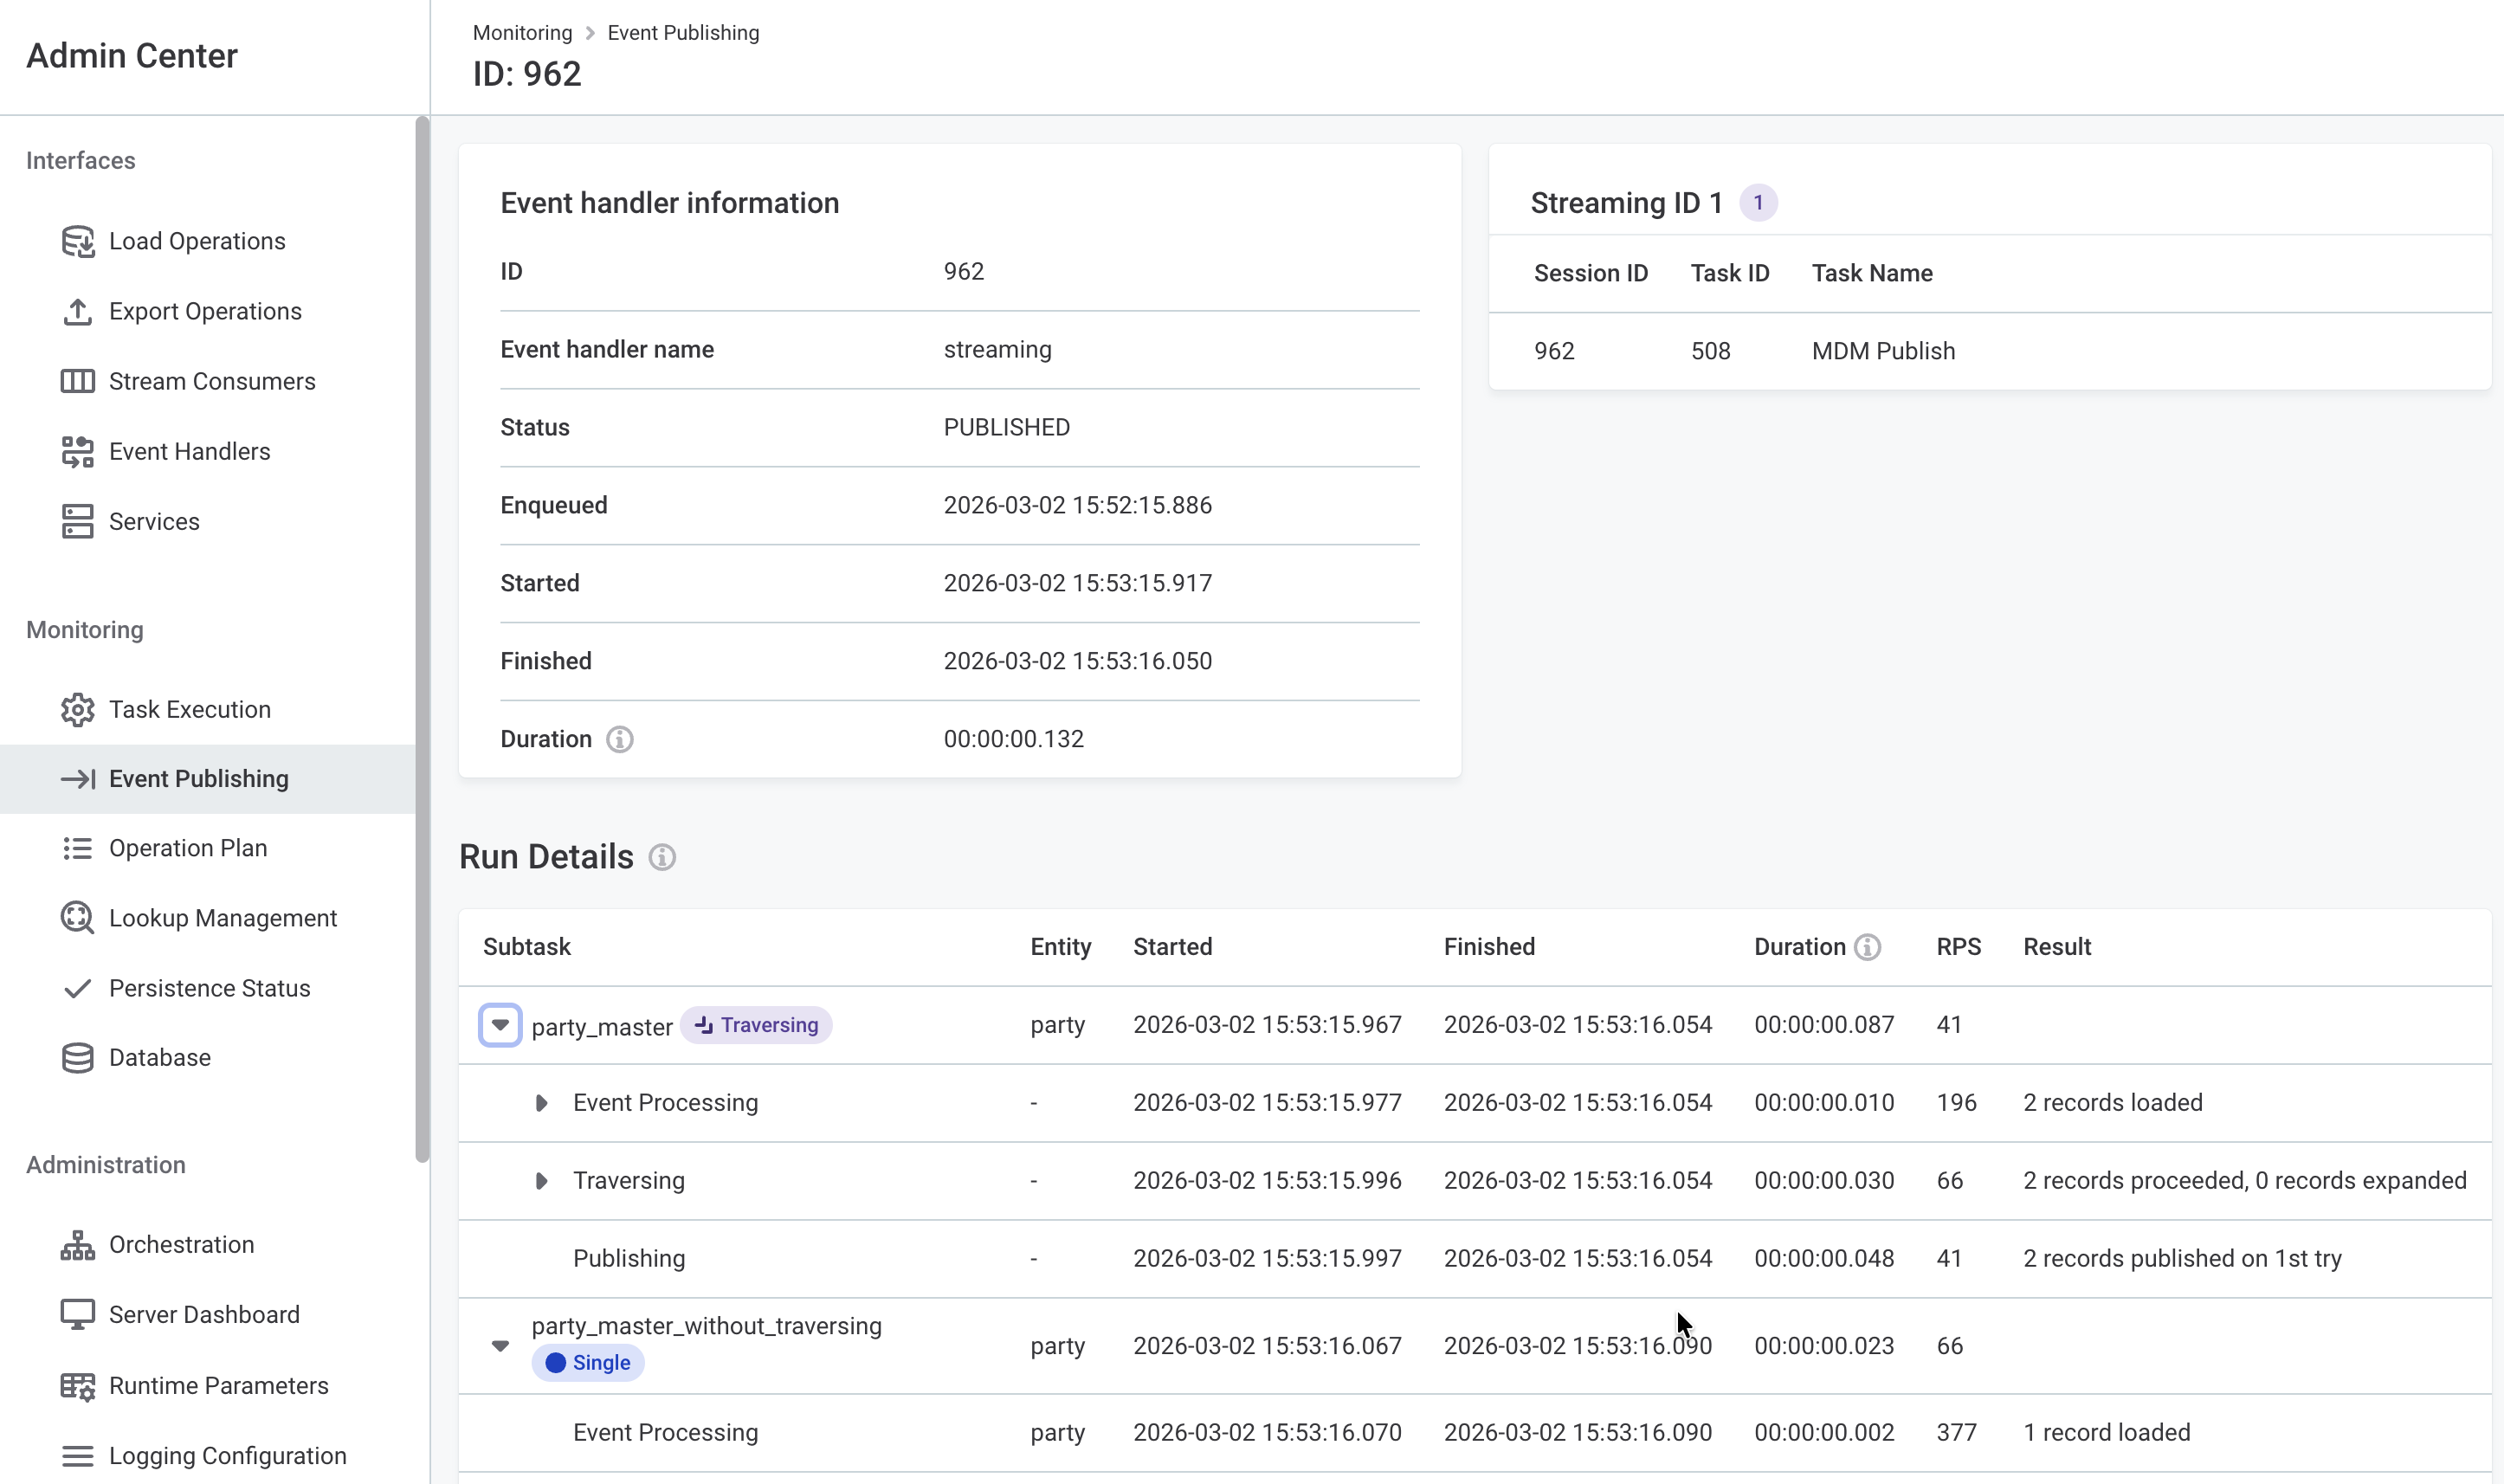2504x1484 pixels.
Task: Expand the Event Processing subtask details
Action: point(541,1102)
